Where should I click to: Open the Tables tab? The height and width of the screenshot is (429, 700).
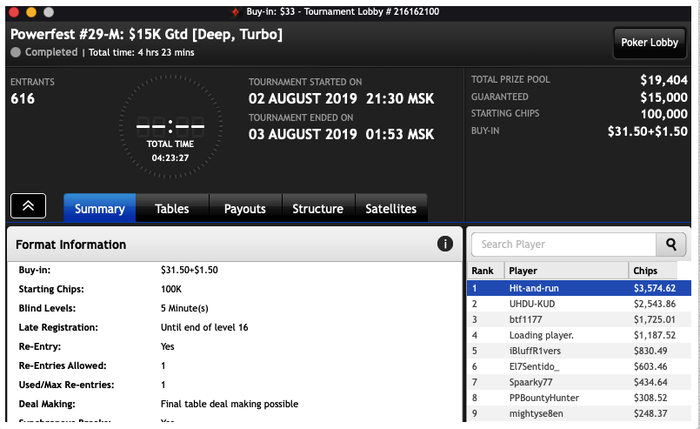(172, 208)
